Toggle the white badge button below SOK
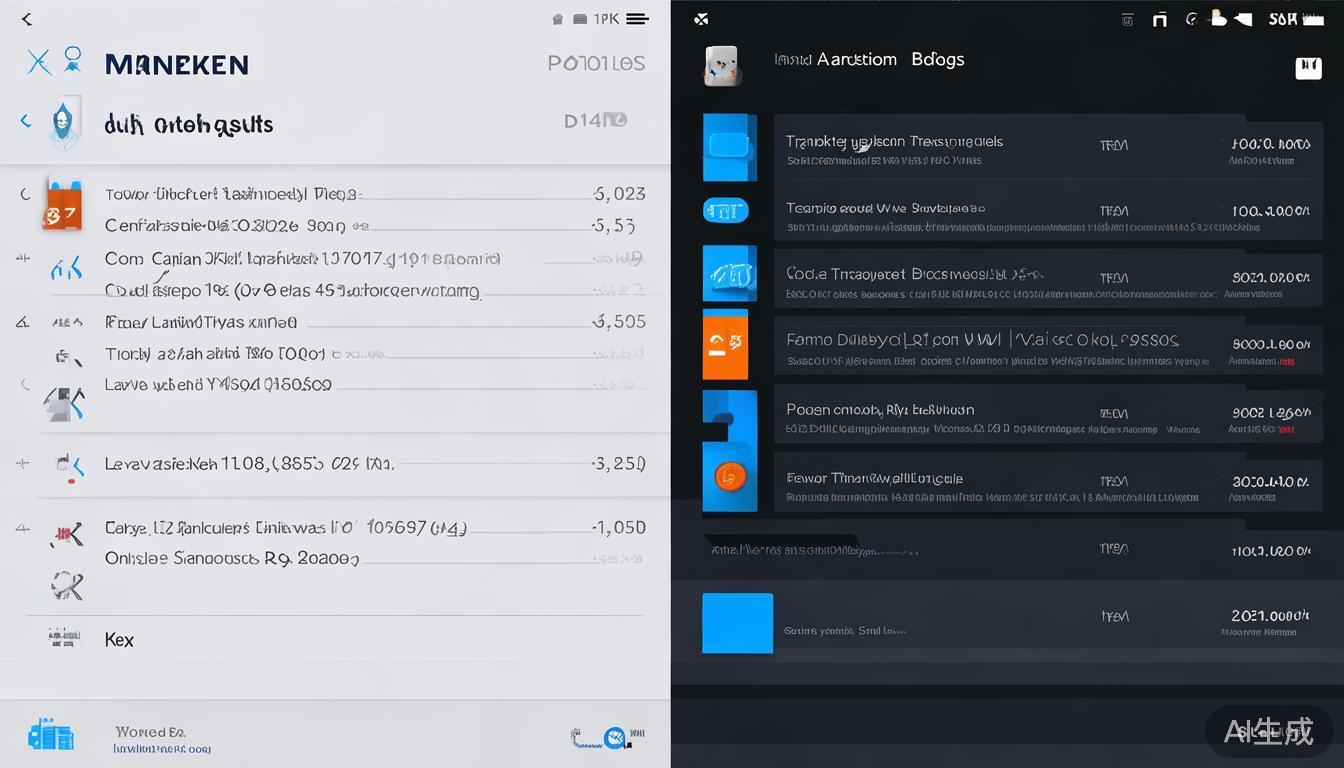 point(1308,68)
